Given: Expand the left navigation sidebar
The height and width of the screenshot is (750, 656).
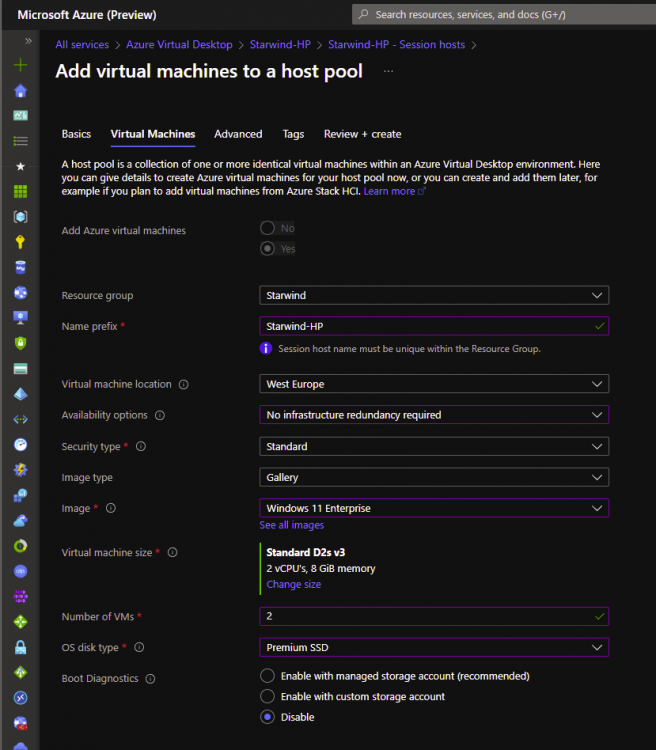Looking at the screenshot, I should 28,41.
